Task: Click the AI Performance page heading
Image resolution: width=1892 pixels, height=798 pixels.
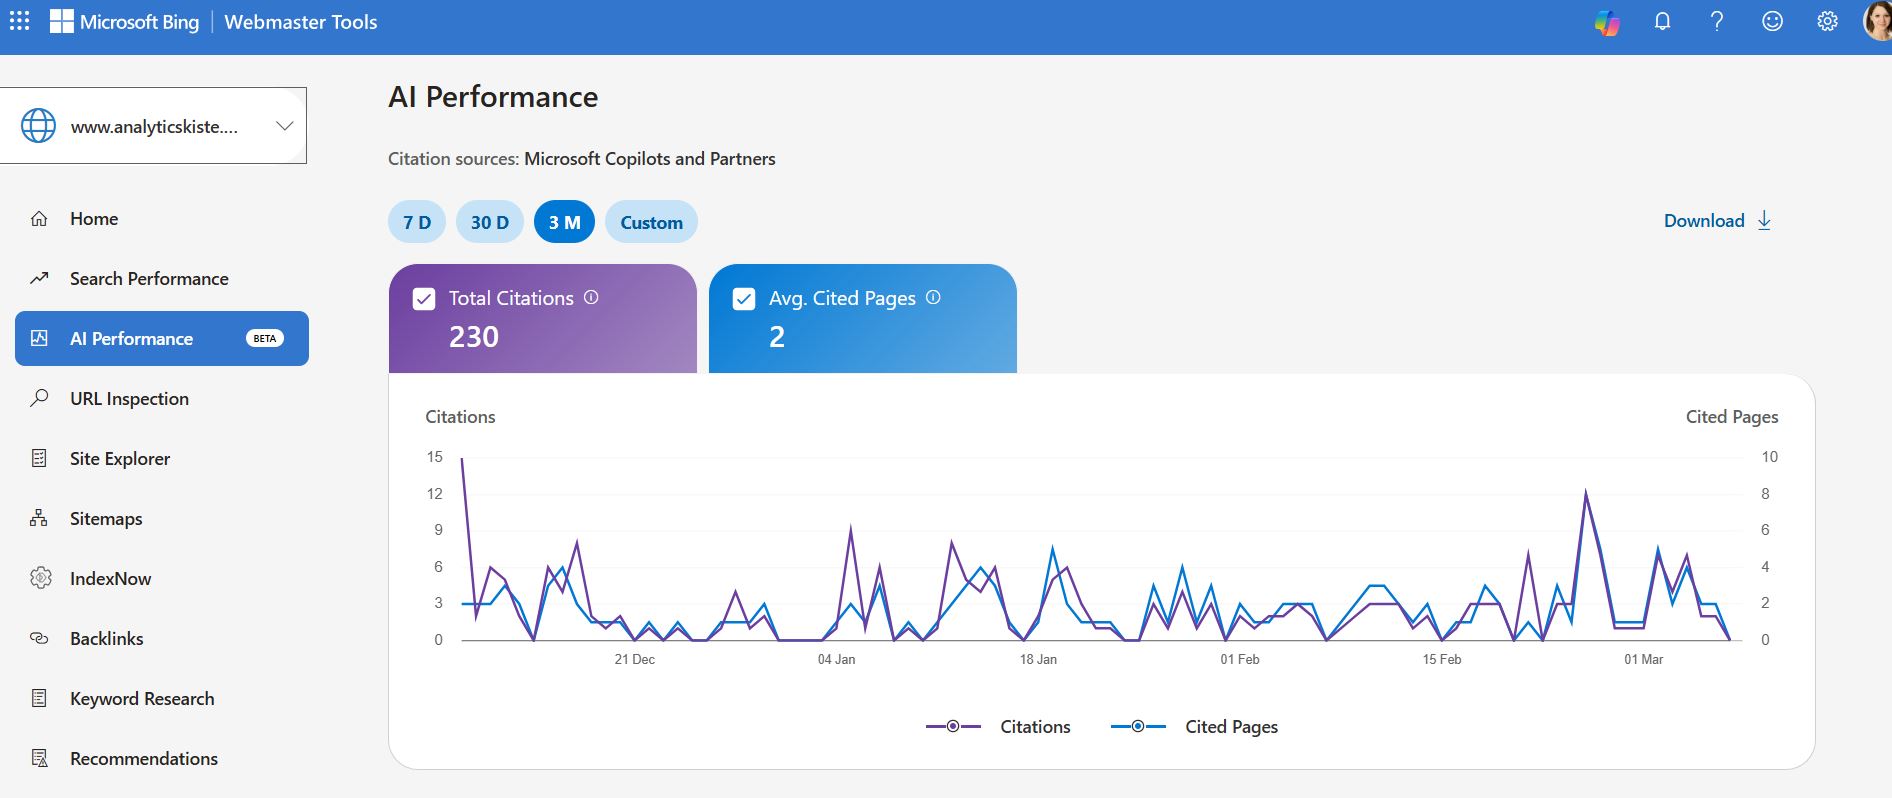Action: pos(493,97)
